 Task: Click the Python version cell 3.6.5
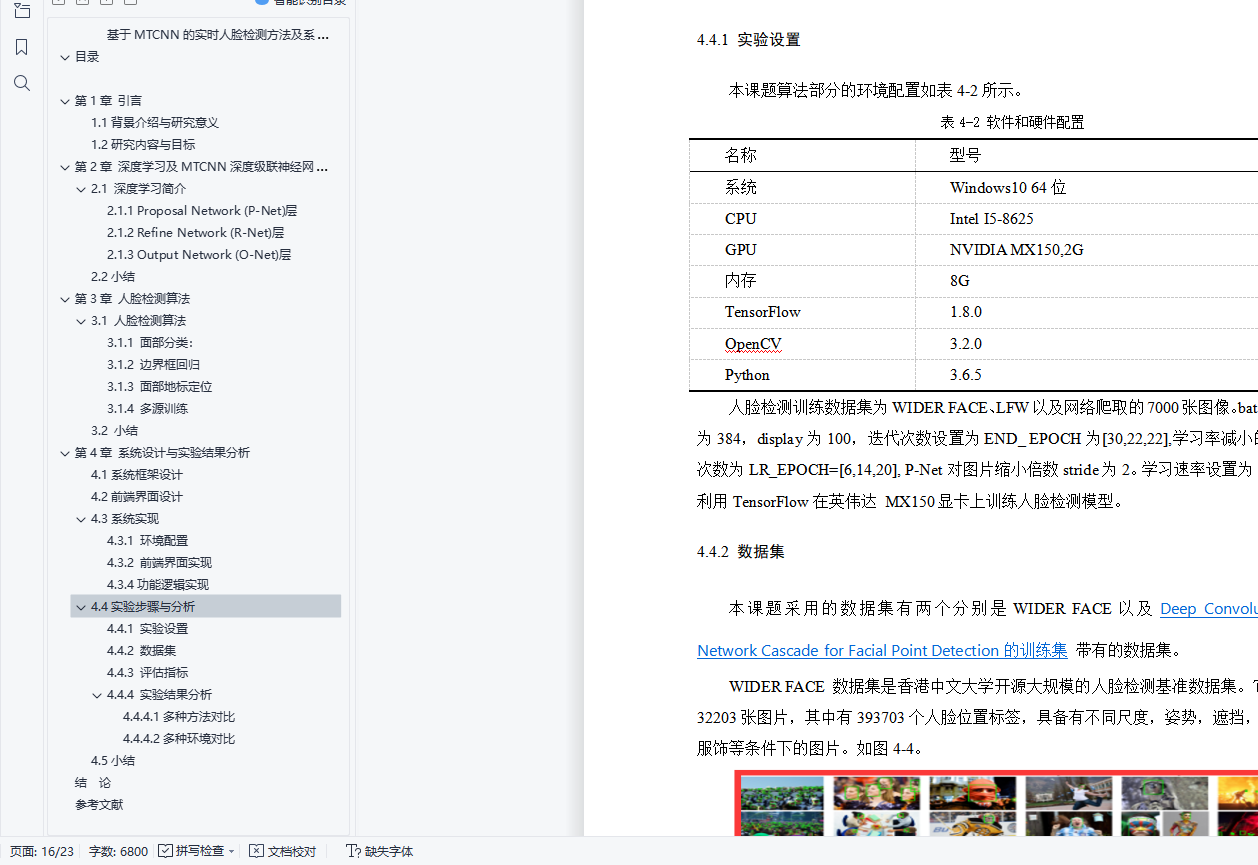point(966,375)
